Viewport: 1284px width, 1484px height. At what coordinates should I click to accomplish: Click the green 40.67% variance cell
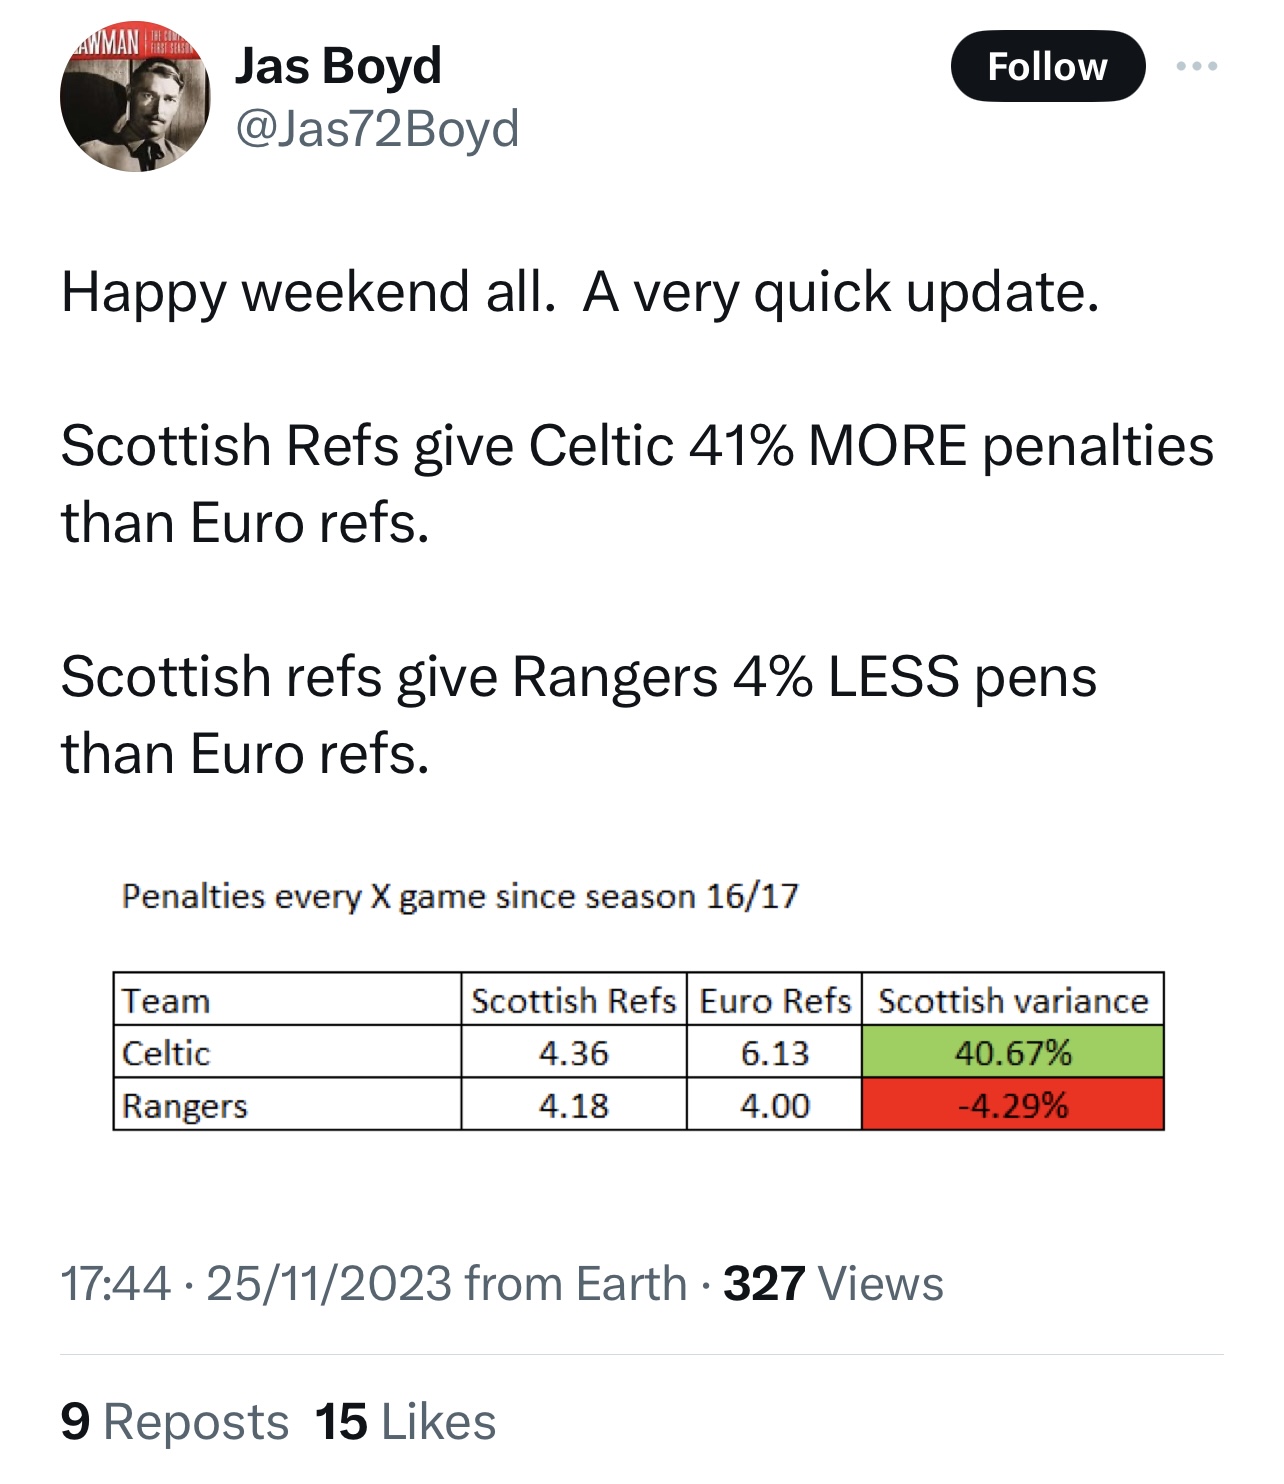click(x=1013, y=1052)
